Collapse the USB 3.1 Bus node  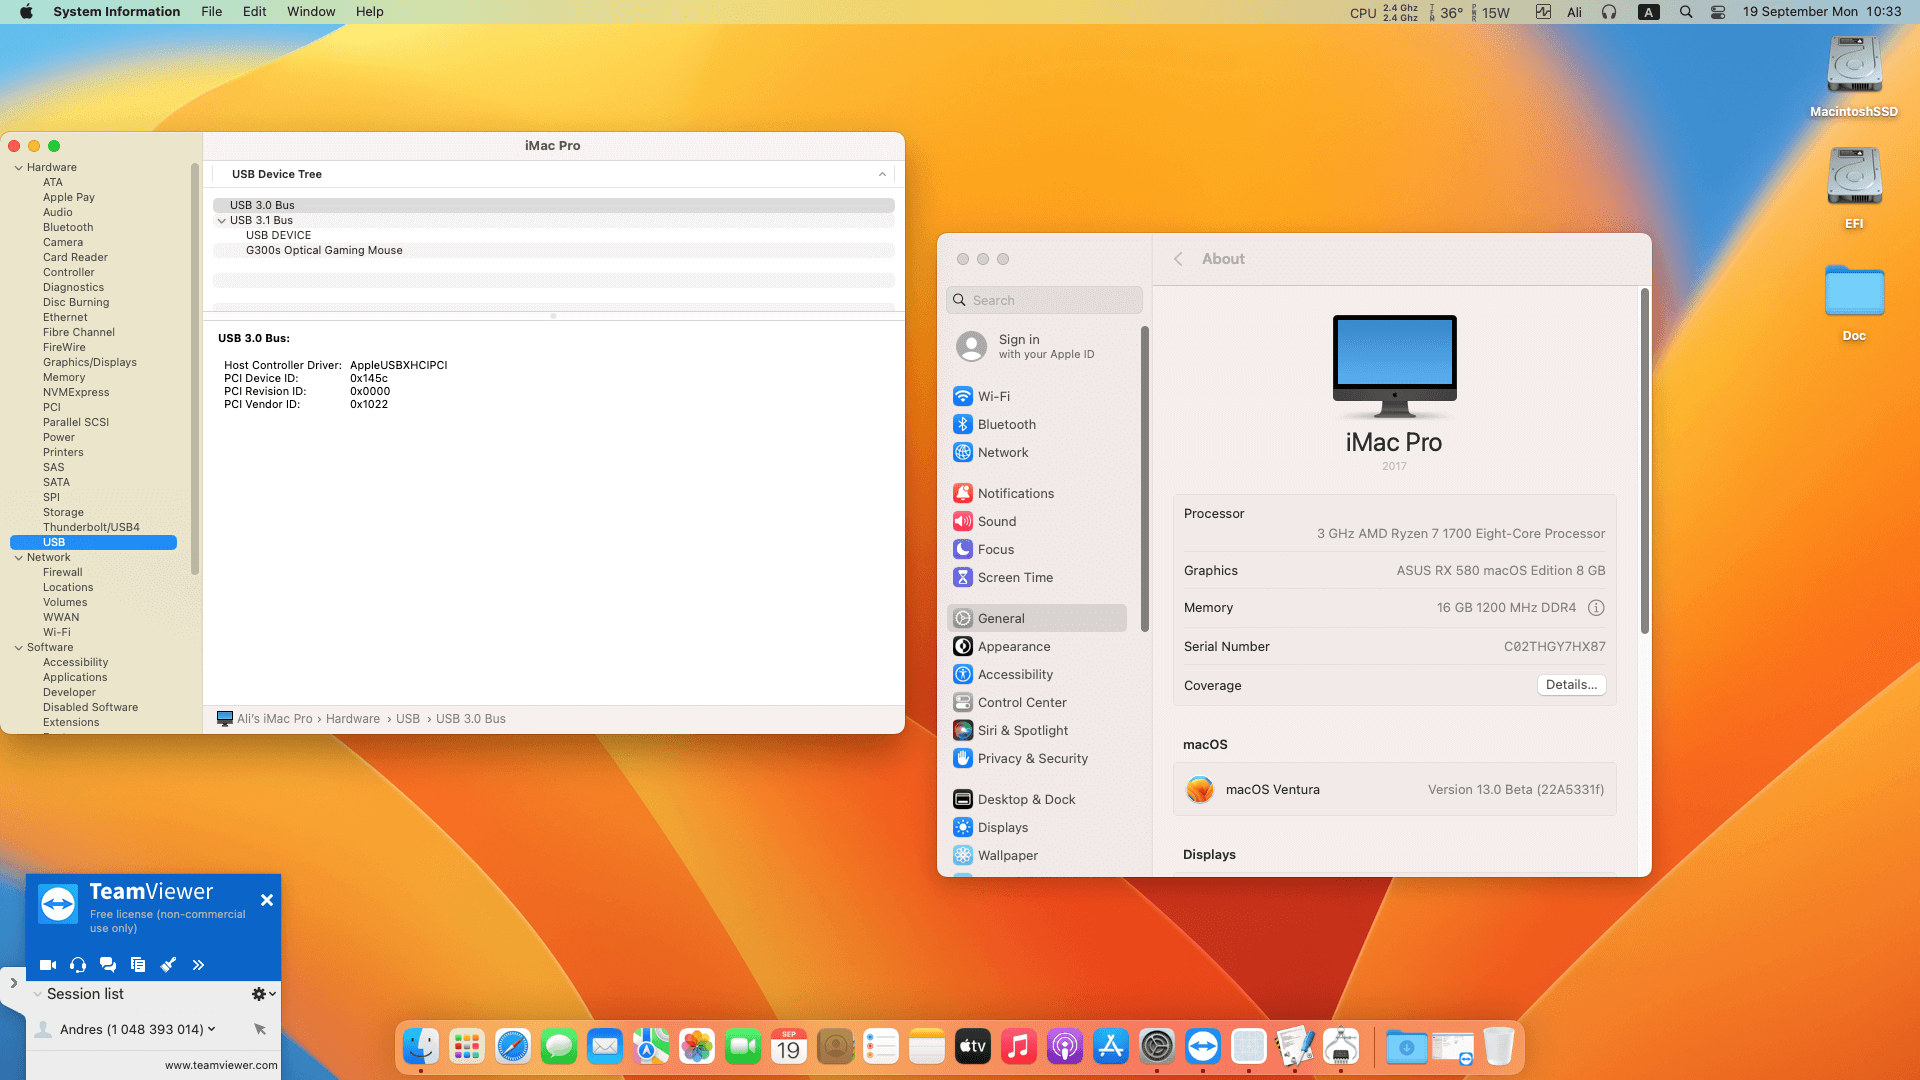(x=222, y=221)
